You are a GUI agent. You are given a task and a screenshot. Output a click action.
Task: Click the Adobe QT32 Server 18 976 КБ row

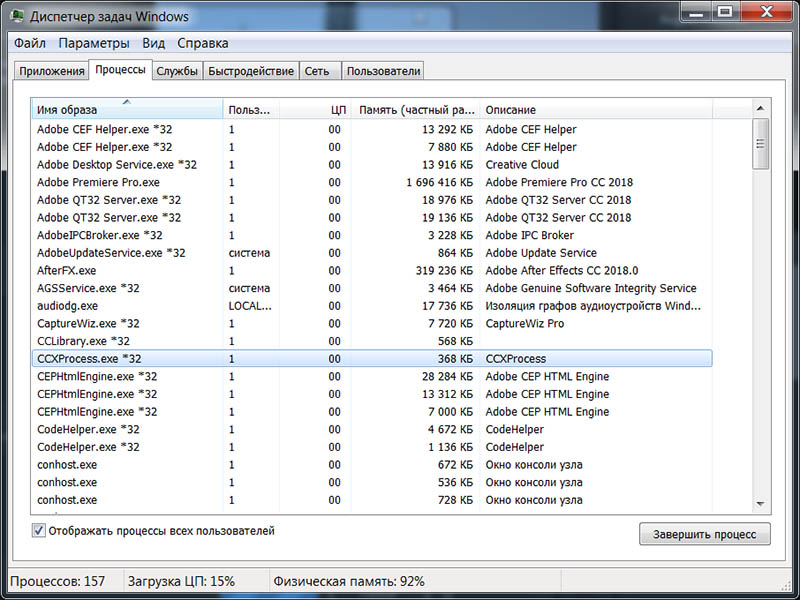tap(372, 200)
